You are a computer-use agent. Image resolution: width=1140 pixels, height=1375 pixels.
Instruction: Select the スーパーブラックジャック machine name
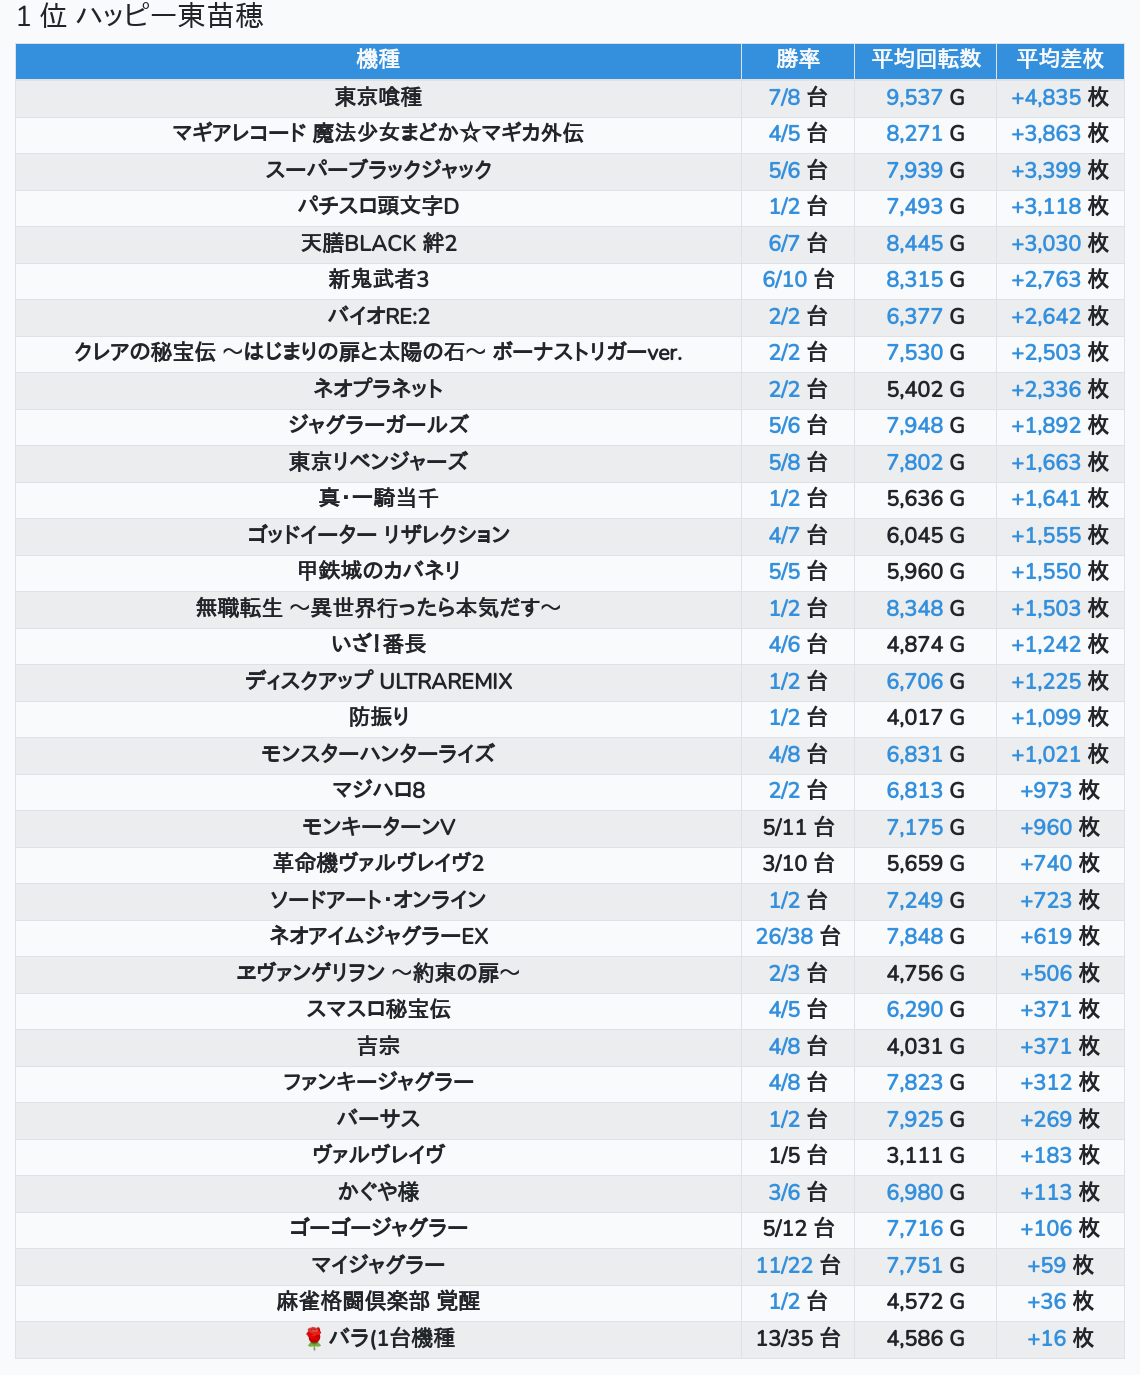point(378,170)
